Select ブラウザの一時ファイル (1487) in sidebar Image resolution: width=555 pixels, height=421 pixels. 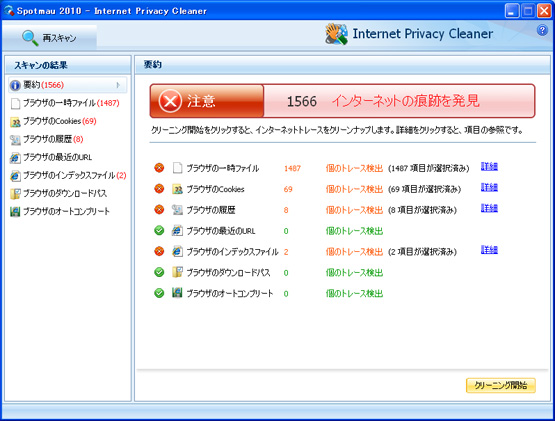point(65,103)
